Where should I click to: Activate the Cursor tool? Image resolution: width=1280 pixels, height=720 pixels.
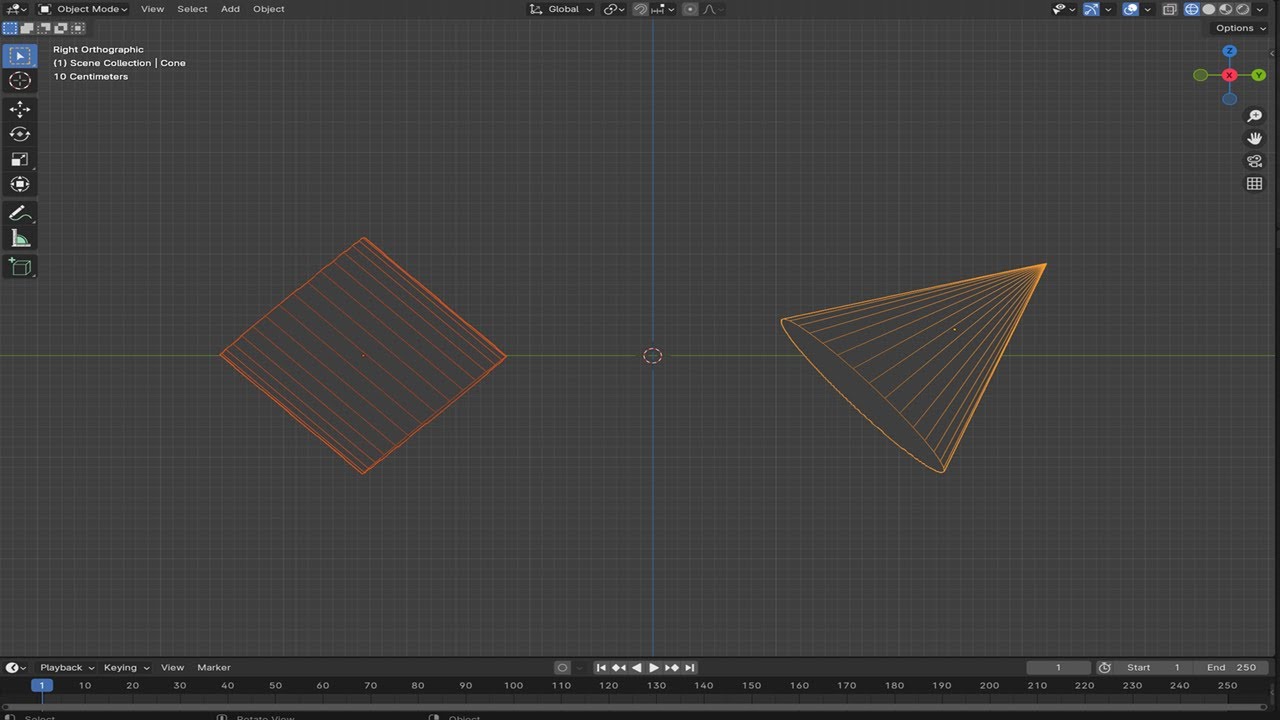pos(20,81)
